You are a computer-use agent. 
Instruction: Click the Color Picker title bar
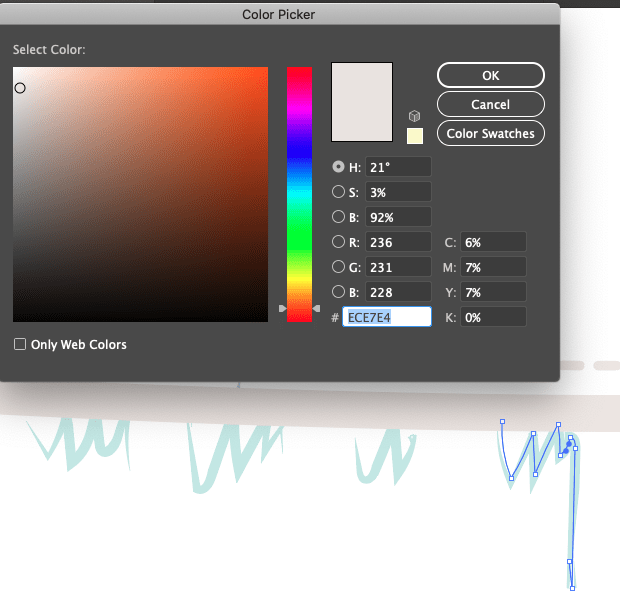pos(278,15)
